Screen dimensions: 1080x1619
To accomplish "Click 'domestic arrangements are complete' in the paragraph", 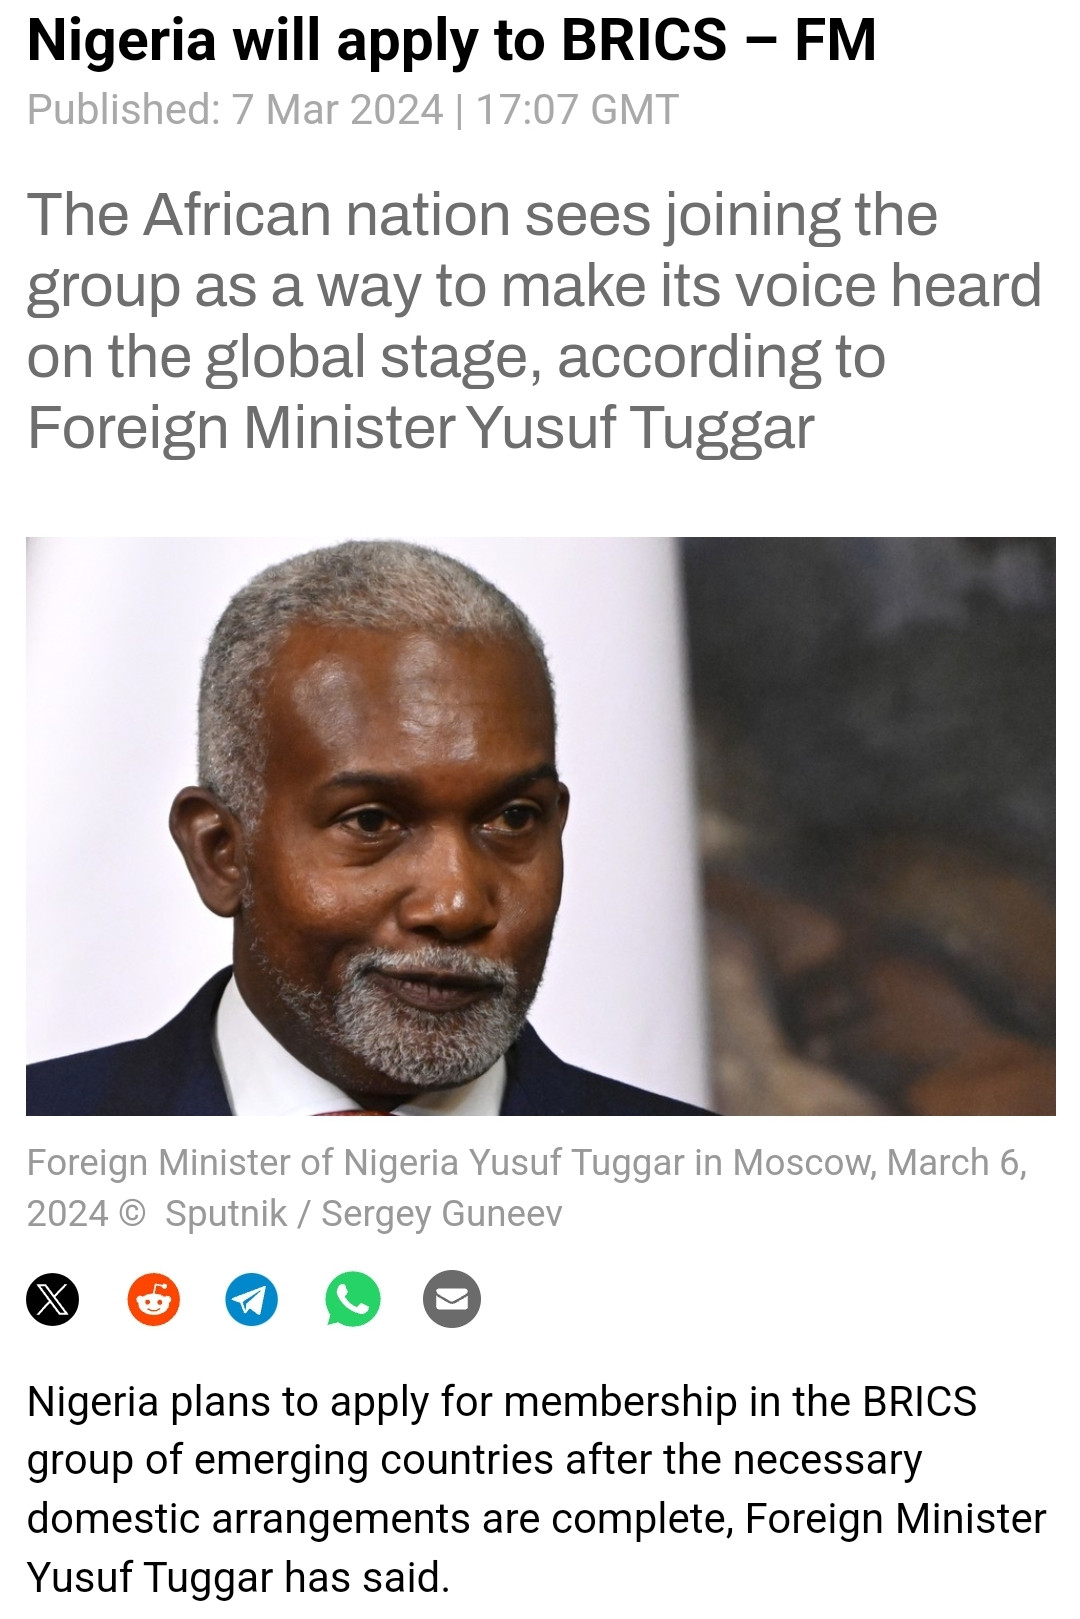I will (382, 1519).
